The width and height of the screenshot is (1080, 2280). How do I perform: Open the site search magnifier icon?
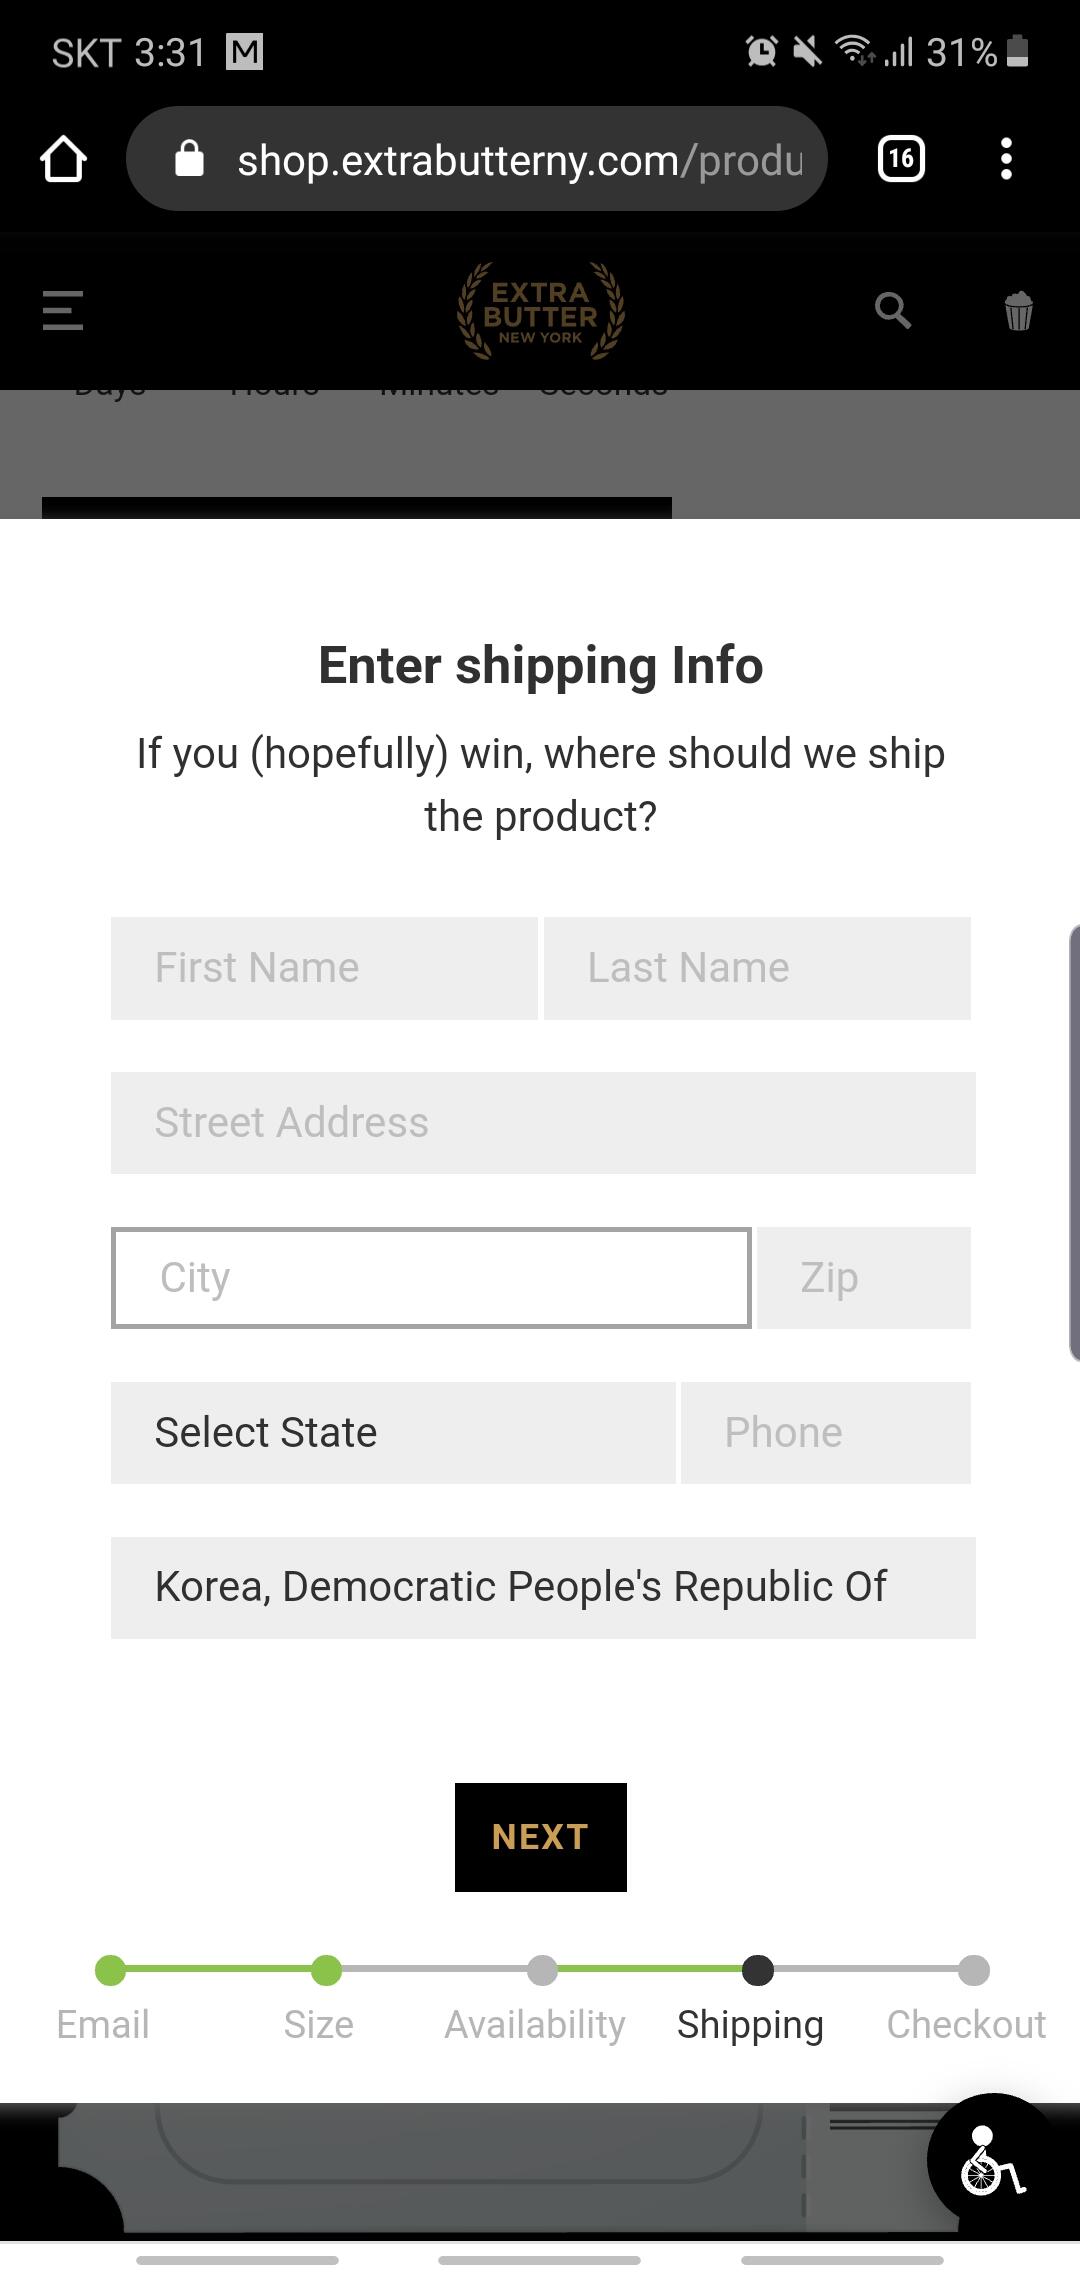click(892, 310)
